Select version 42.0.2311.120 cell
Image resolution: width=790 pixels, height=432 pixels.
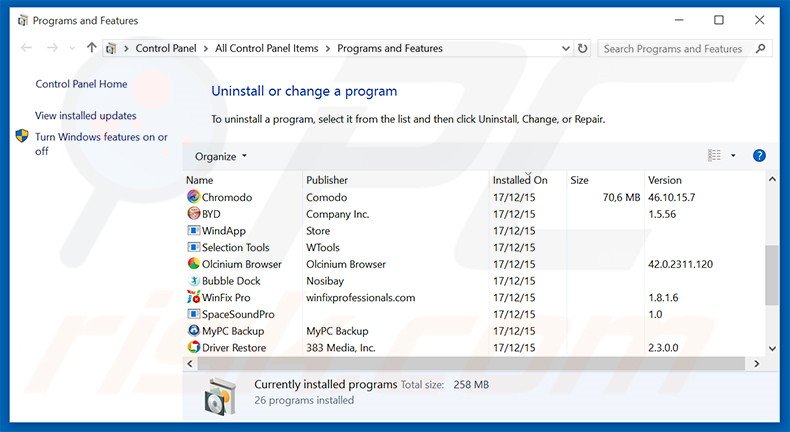pyautogui.click(x=680, y=264)
